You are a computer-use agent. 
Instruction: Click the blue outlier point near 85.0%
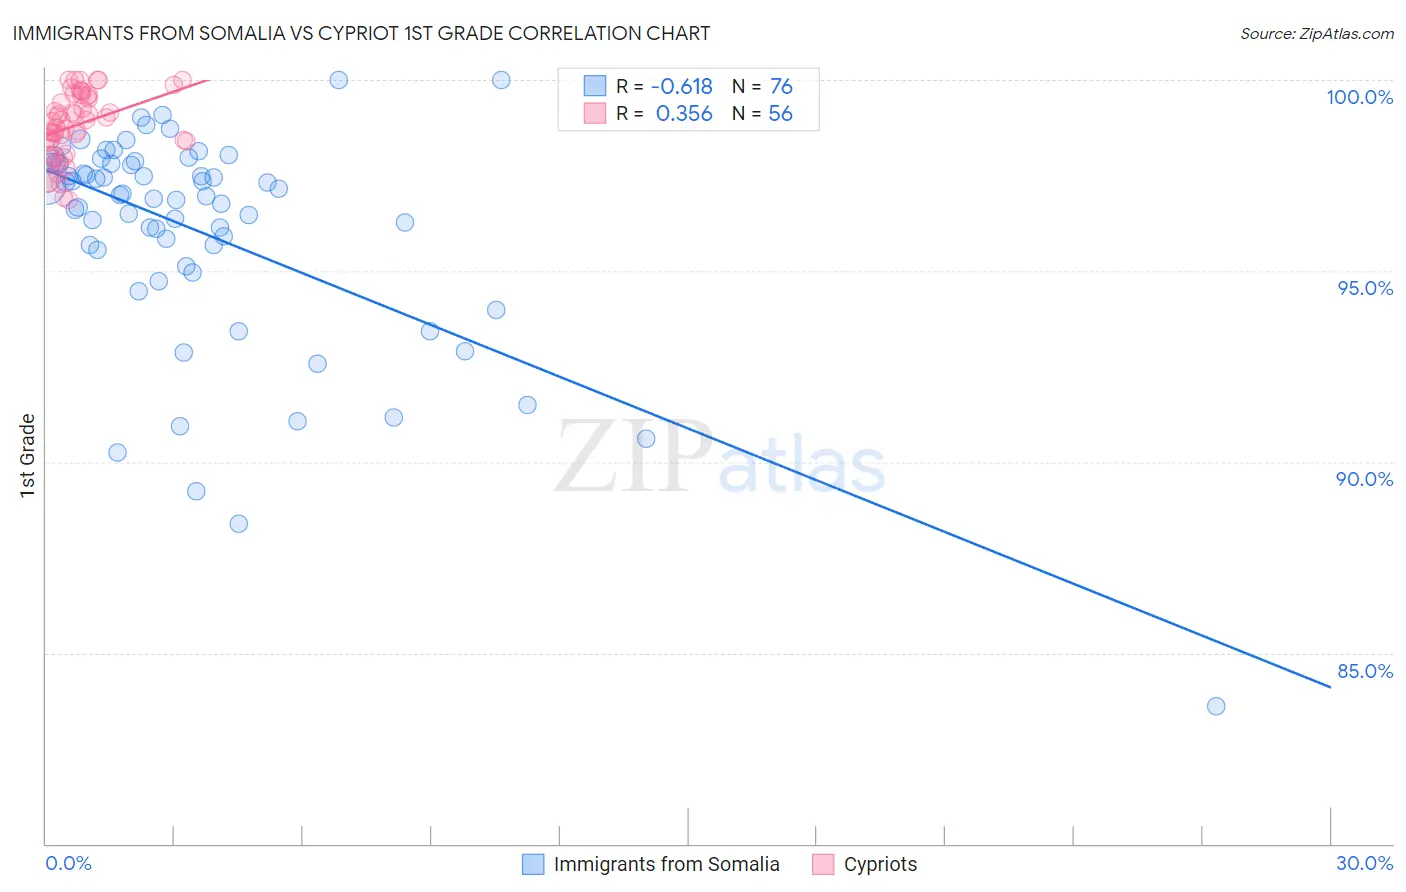coord(1216,706)
